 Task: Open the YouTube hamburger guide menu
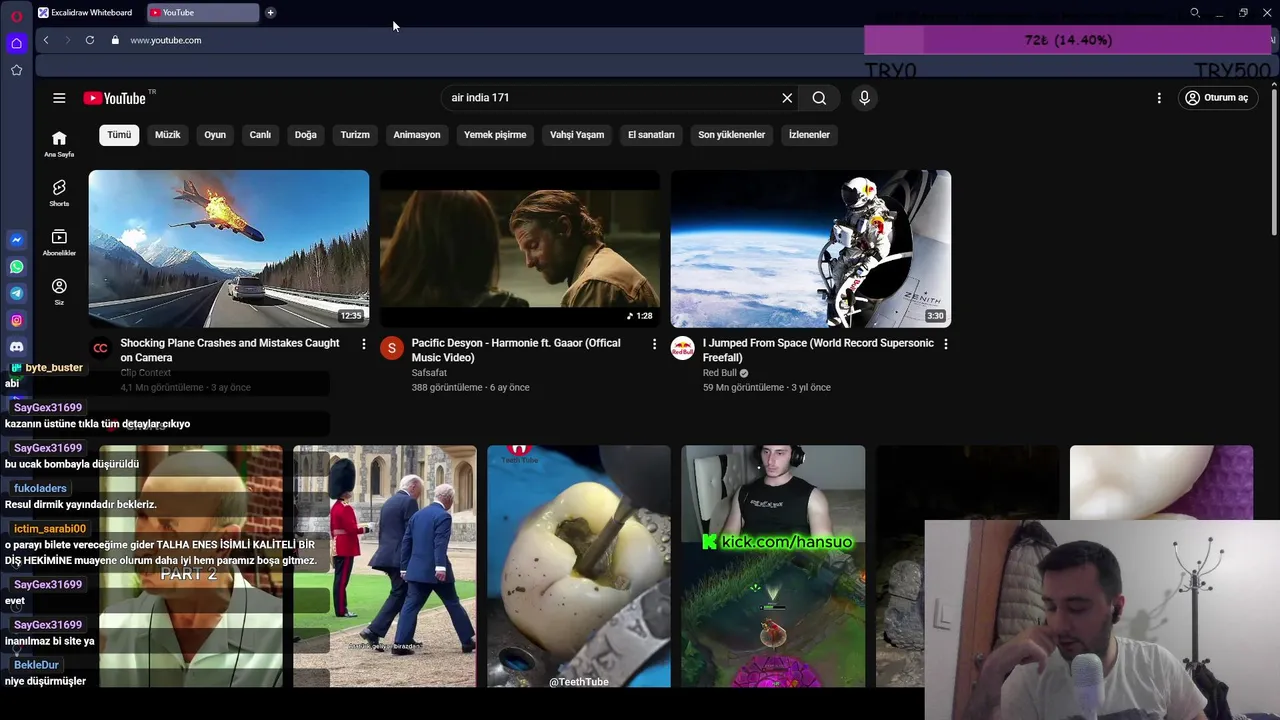(59, 98)
